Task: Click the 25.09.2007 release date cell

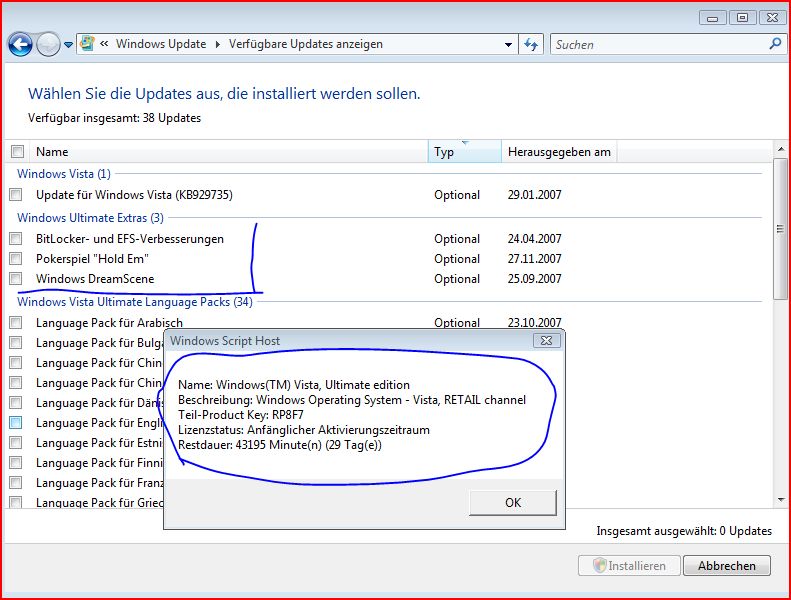Action: (534, 279)
